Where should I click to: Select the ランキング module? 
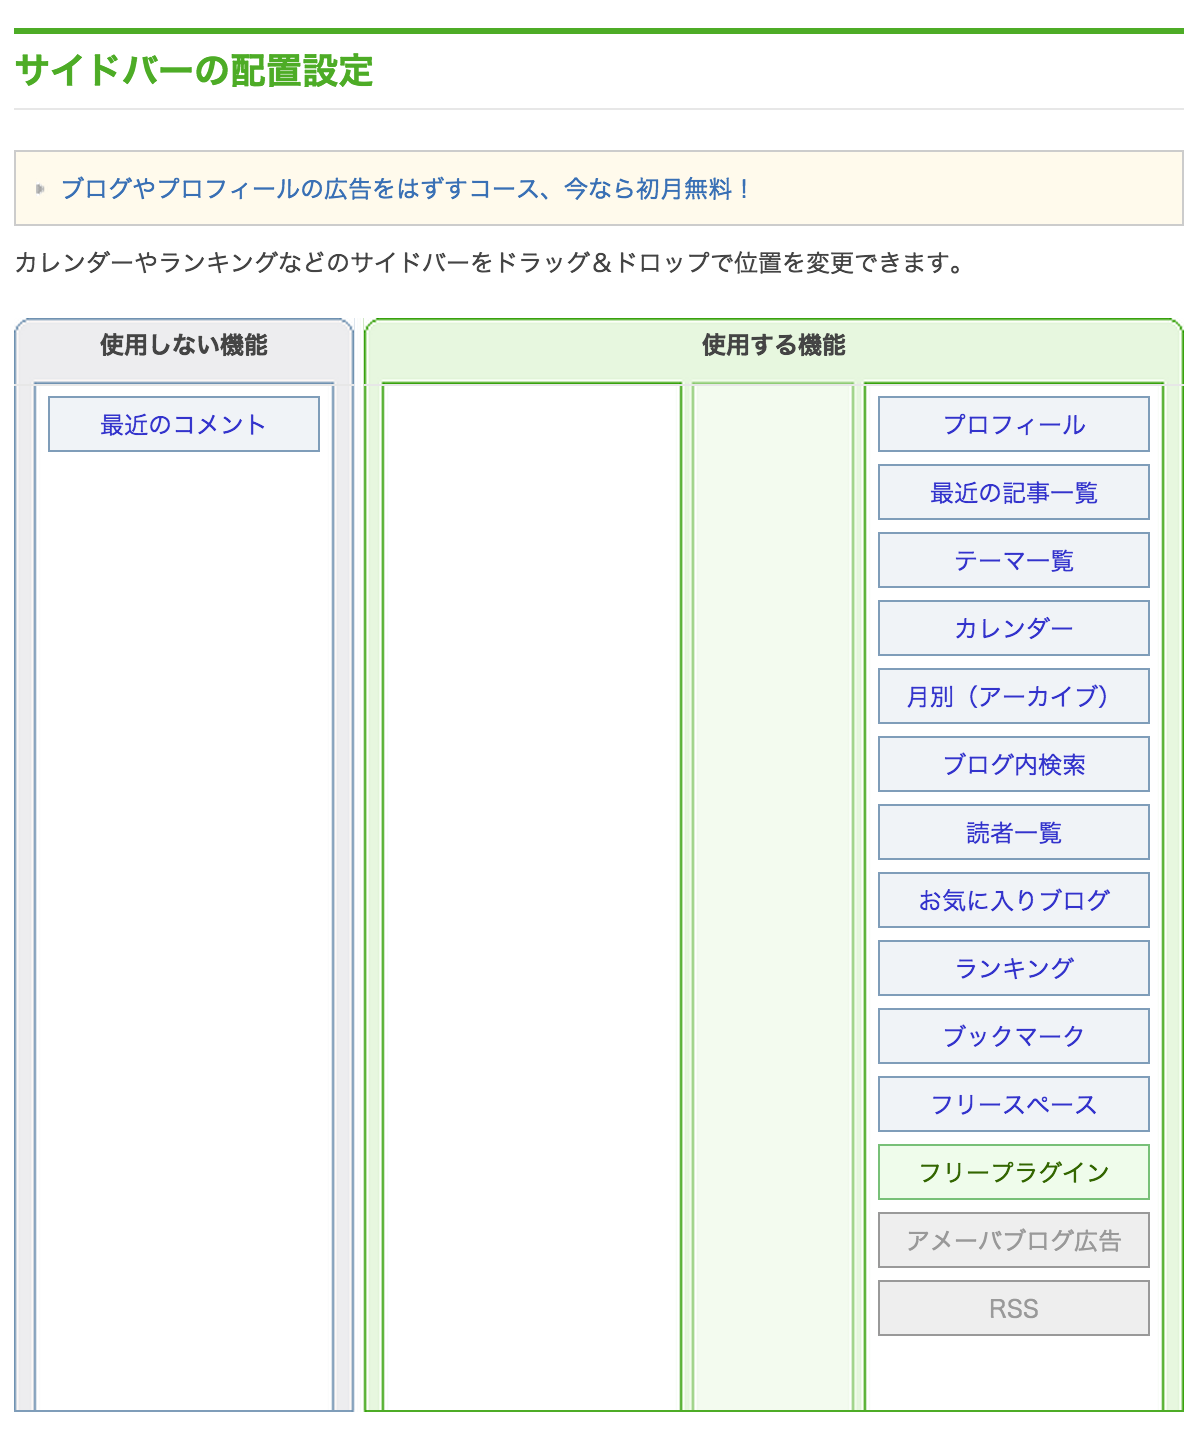(x=1013, y=969)
